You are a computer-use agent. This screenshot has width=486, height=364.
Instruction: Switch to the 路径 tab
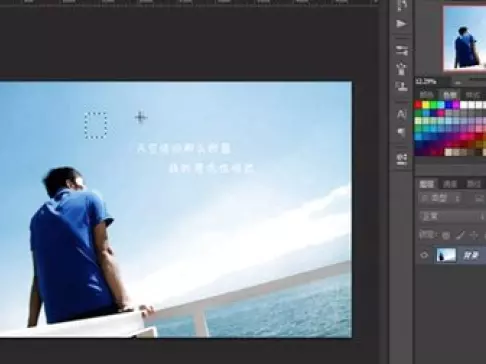[473, 184]
